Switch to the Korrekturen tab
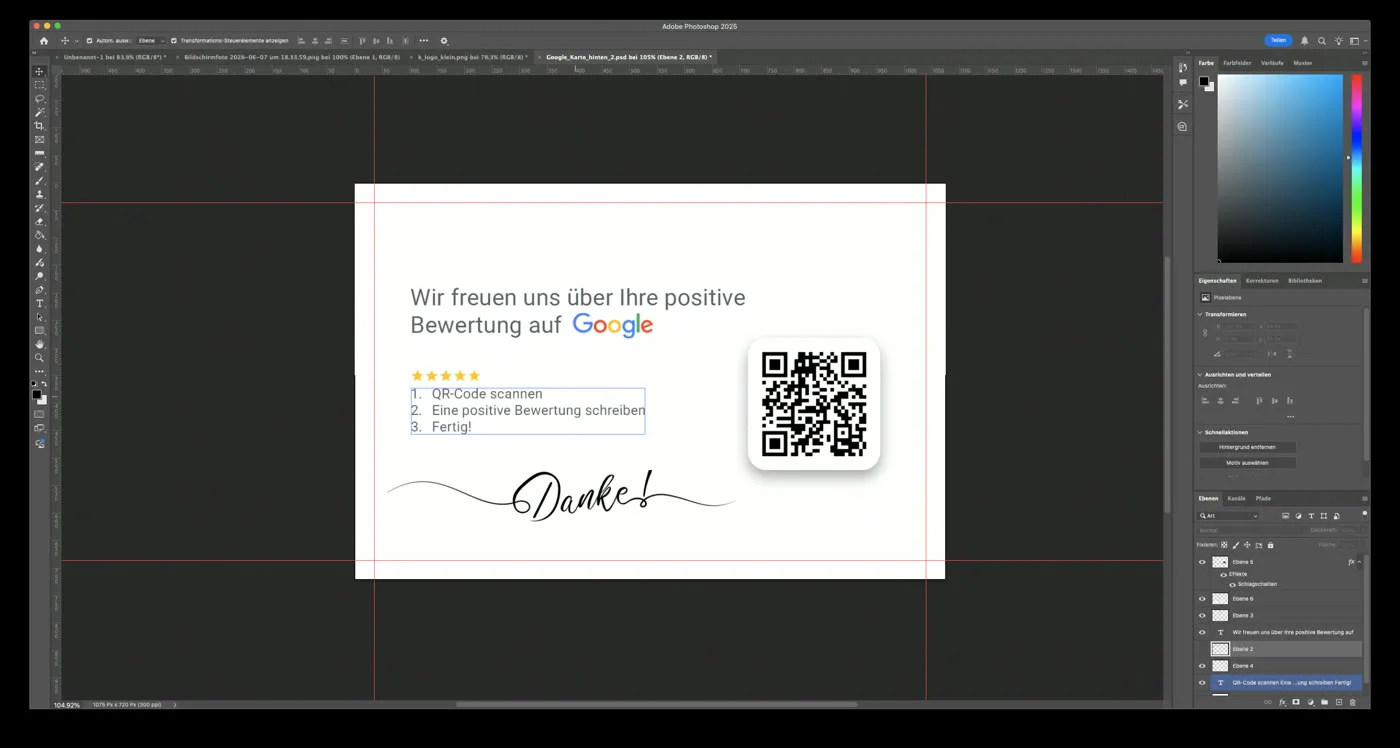The height and width of the screenshot is (748, 1400). click(x=1262, y=281)
